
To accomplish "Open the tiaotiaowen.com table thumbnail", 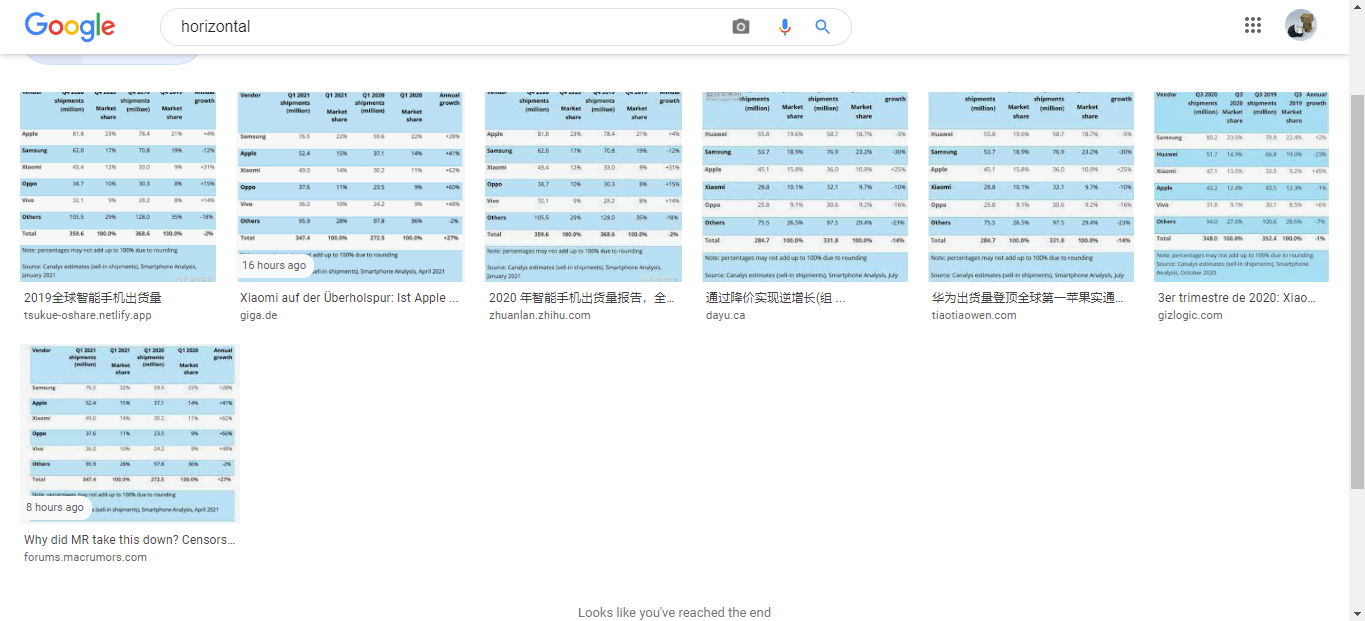I will (1031, 186).
